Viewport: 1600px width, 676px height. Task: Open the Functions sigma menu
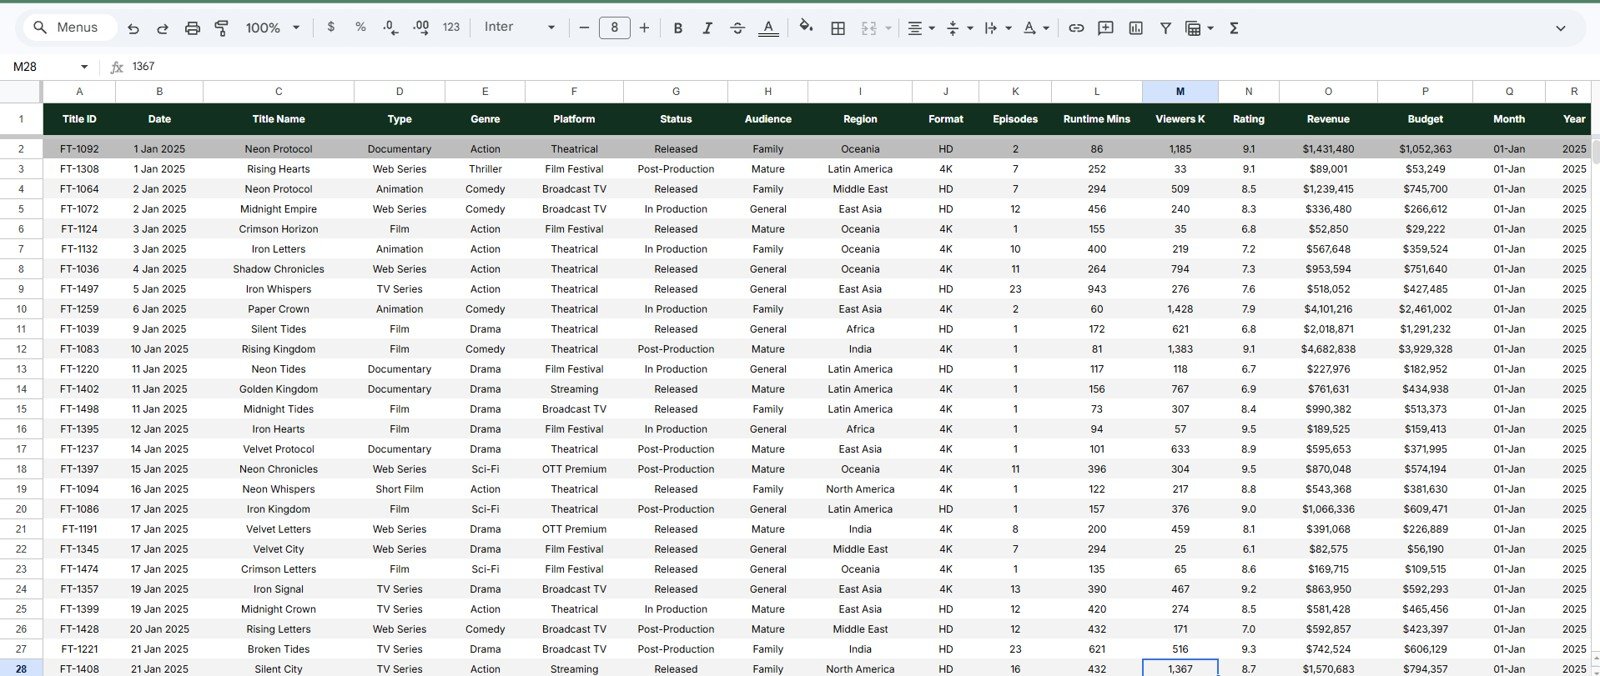click(x=1234, y=28)
